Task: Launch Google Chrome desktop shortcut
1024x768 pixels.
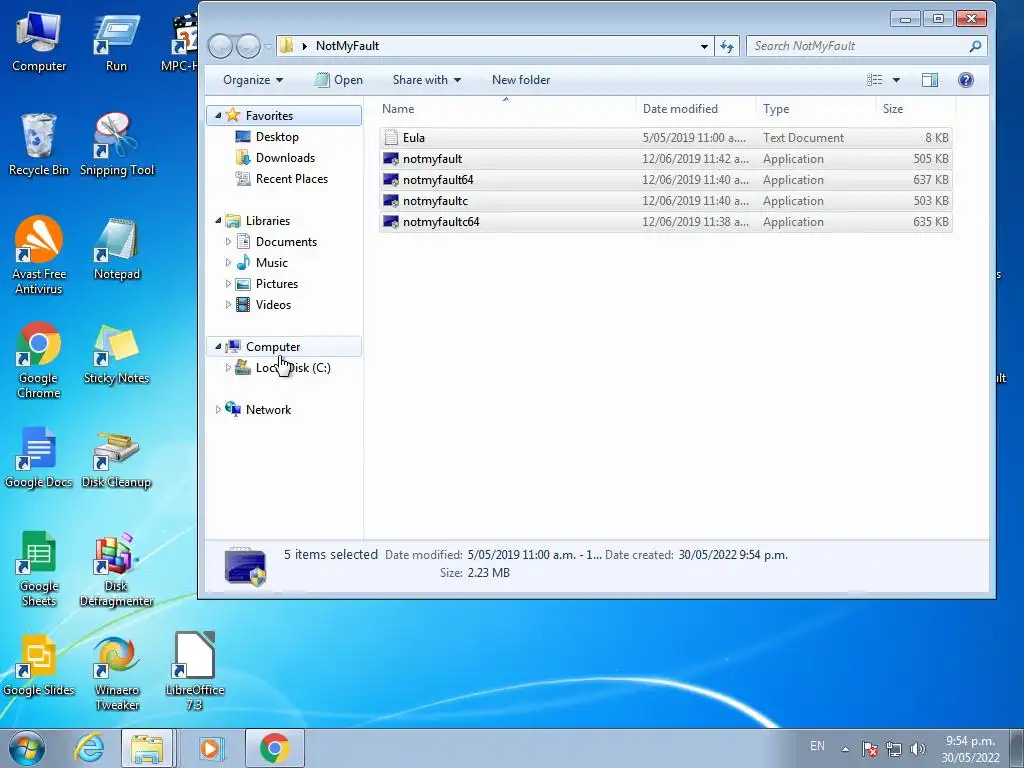Action: pyautogui.click(x=39, y=359)
